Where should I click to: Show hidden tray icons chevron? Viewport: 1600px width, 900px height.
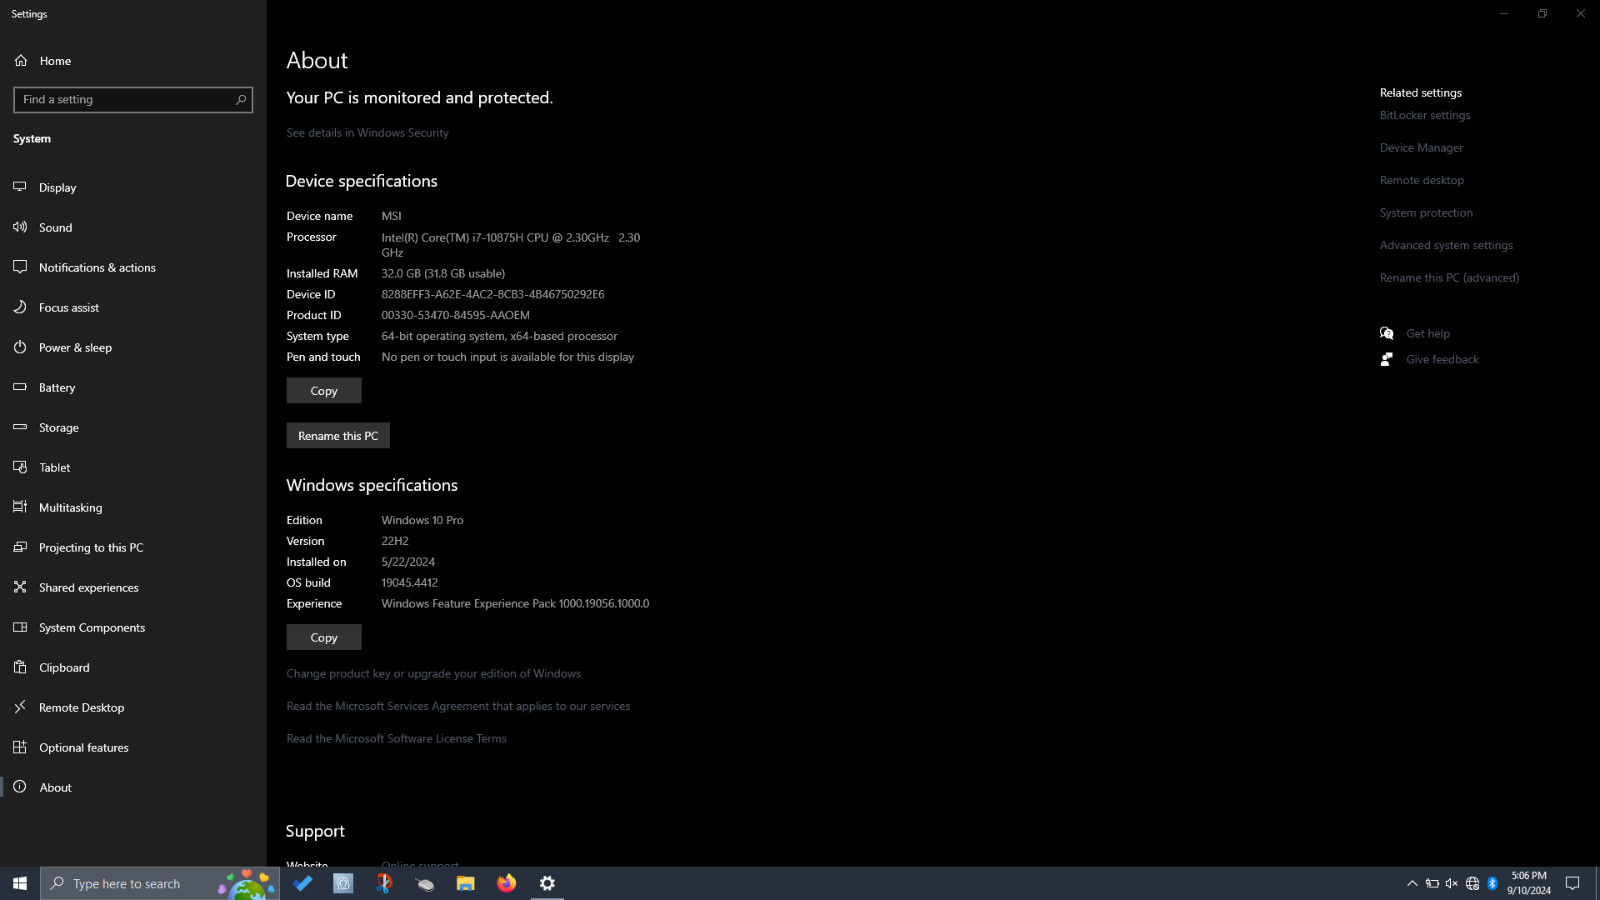click(1412, 883)
